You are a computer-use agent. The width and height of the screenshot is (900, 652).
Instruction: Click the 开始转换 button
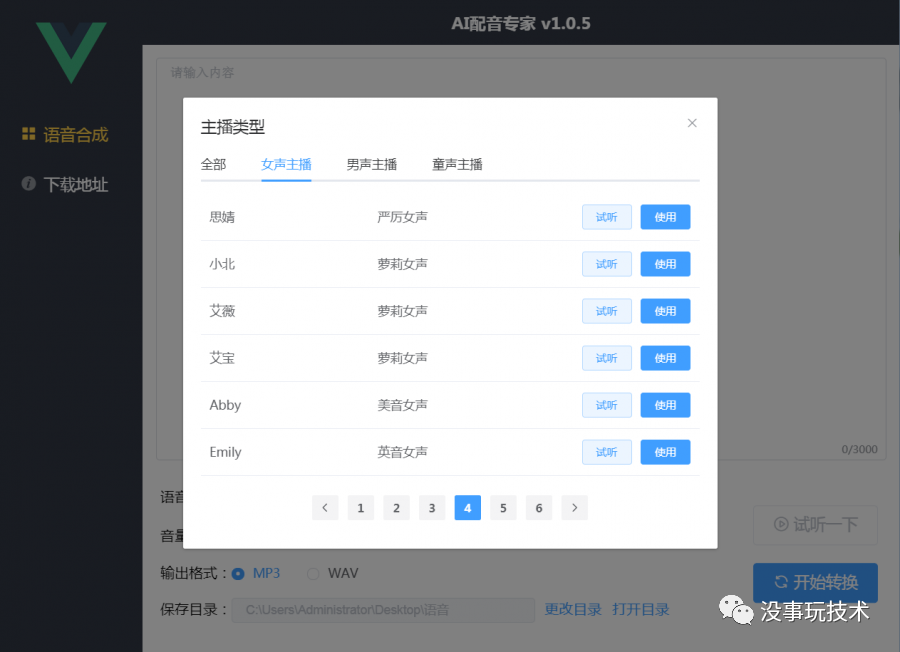[815, 582]
